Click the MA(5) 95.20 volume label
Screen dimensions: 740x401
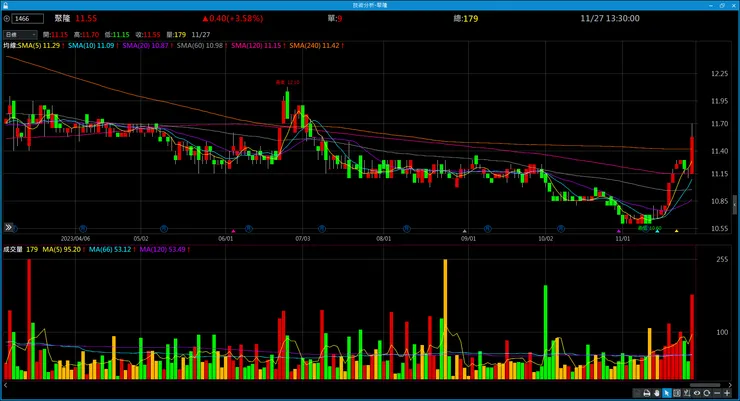coord(62,250)
